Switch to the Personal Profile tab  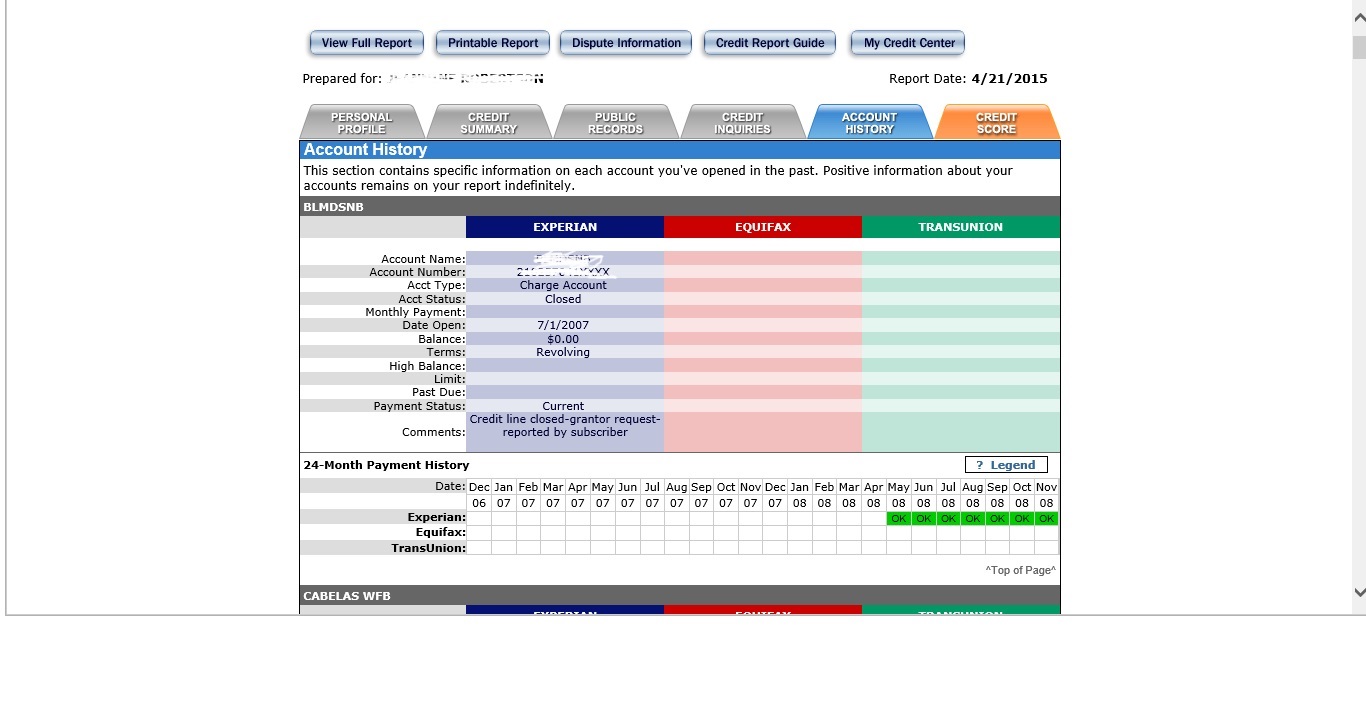[362, 122]
